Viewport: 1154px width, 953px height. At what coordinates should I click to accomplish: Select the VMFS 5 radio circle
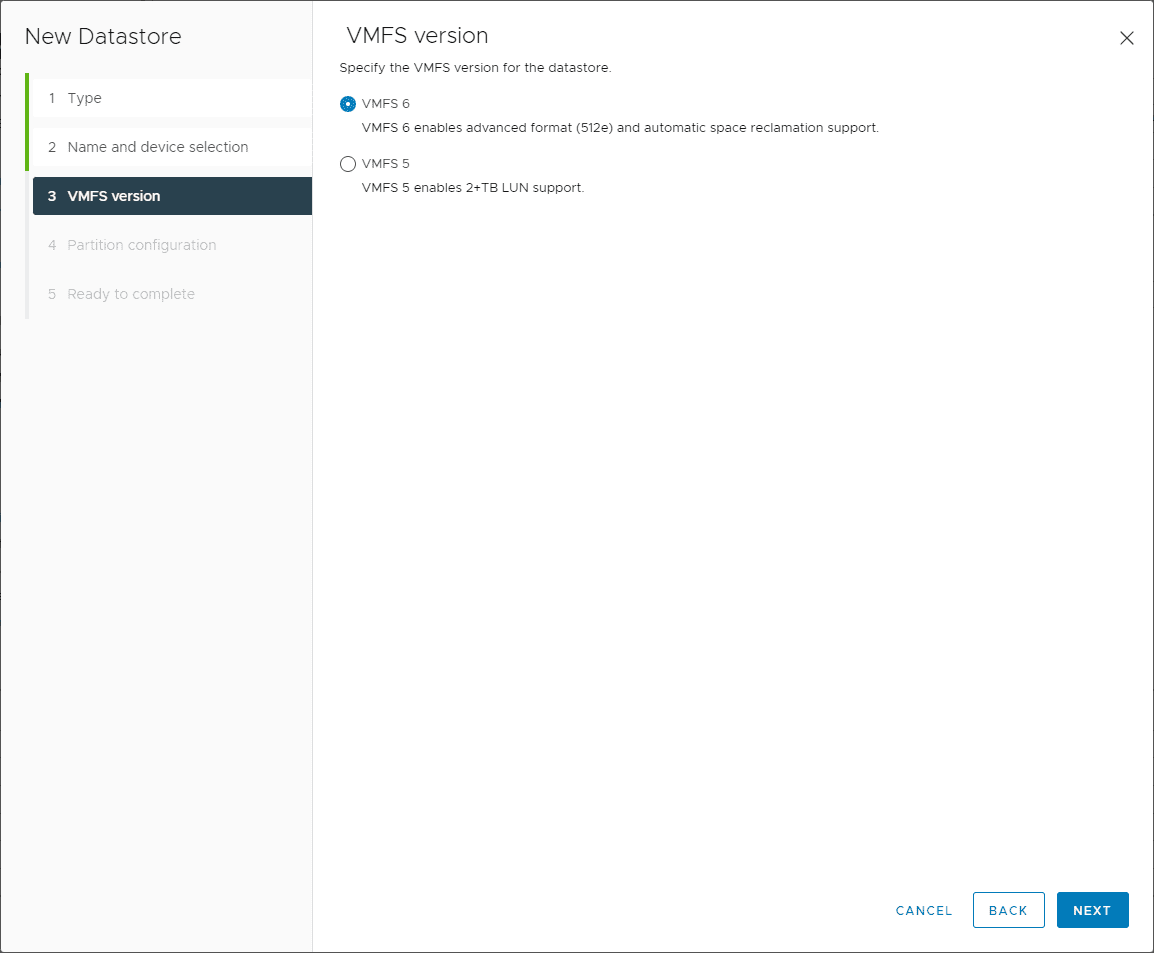[348, 164]
